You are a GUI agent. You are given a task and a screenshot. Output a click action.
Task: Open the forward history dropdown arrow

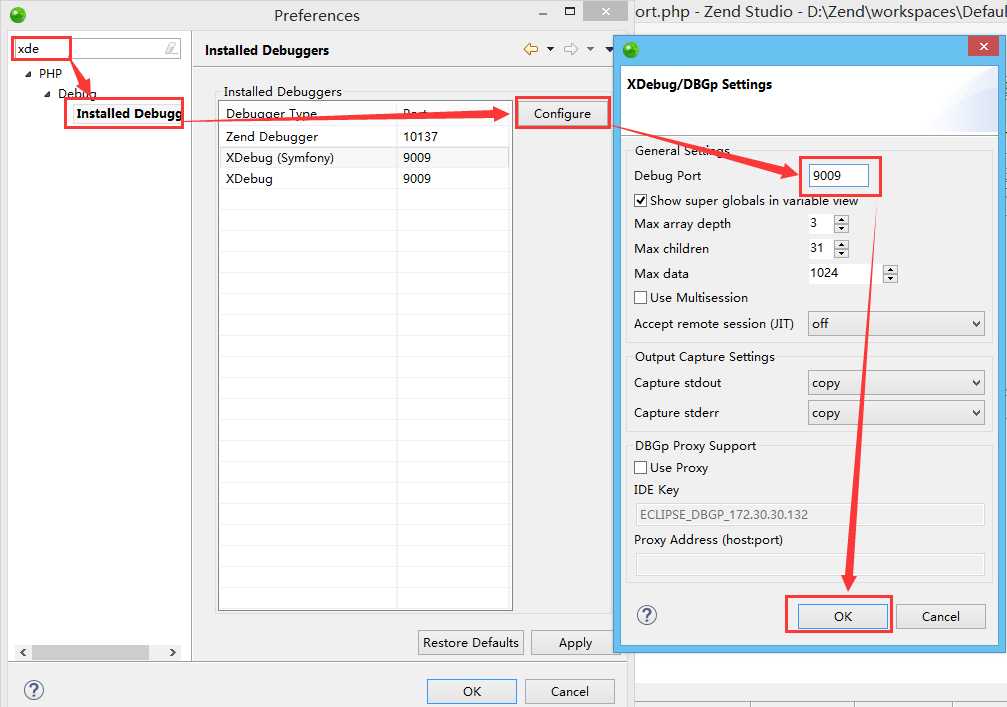pyautogui.click(x=590, y=49)
